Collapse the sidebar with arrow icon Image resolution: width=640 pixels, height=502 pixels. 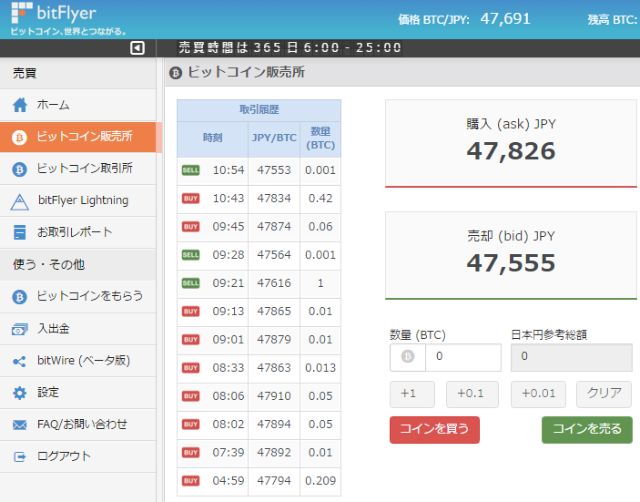tap(138, 48)
